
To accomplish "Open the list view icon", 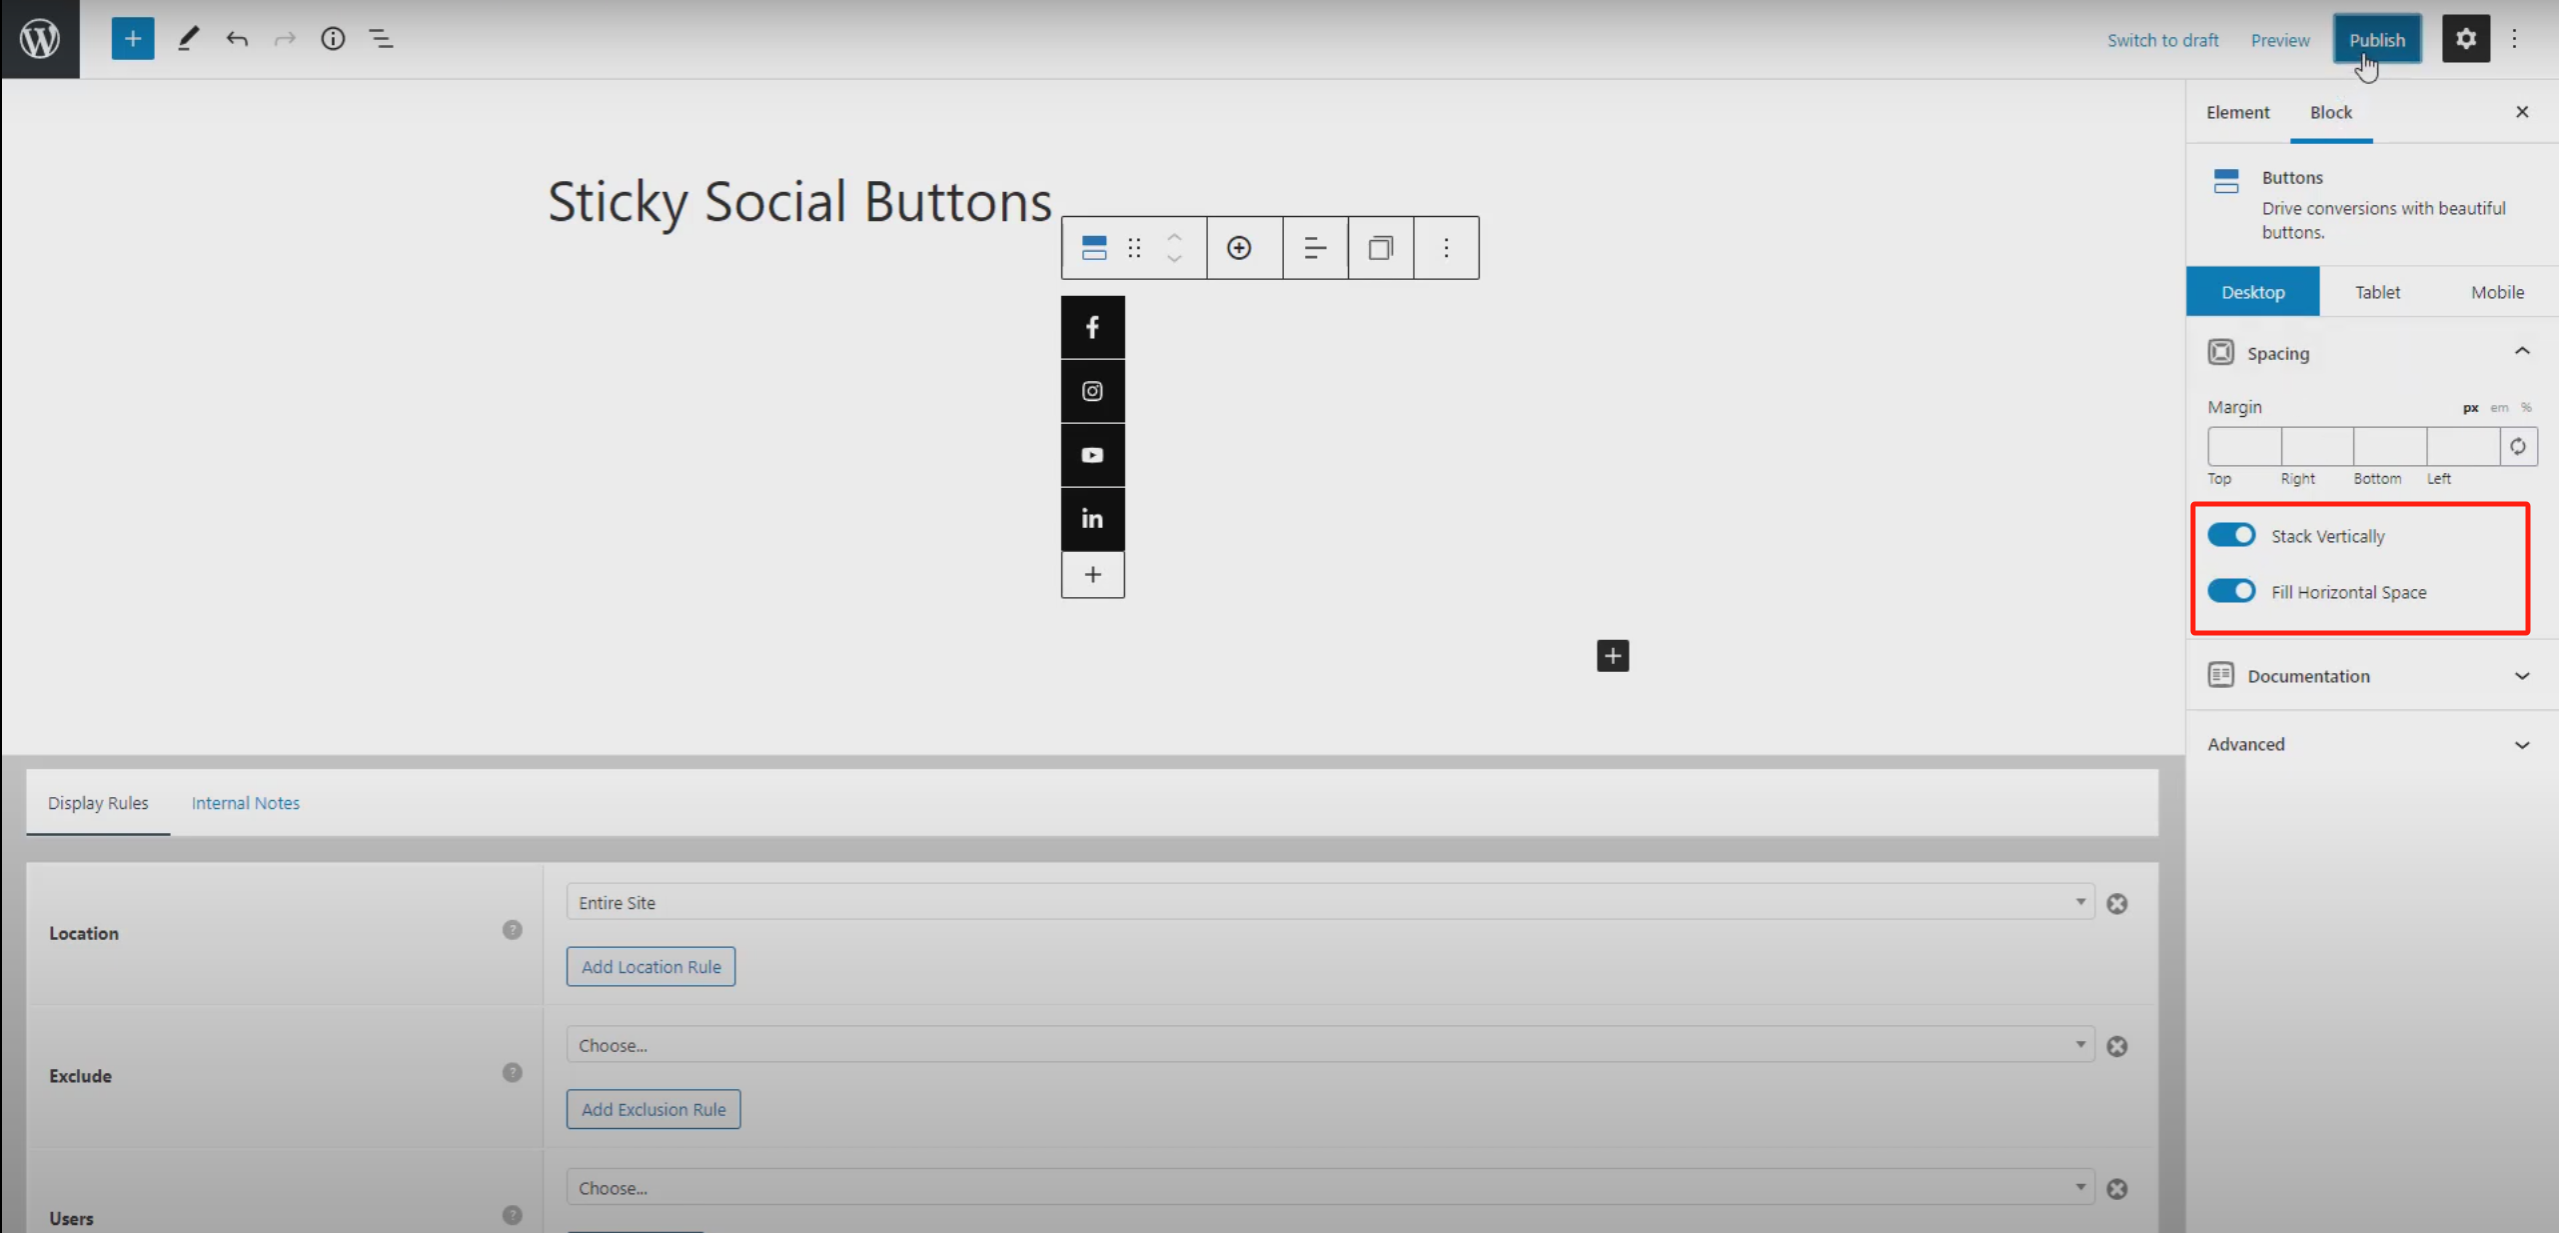I will 381,39.
